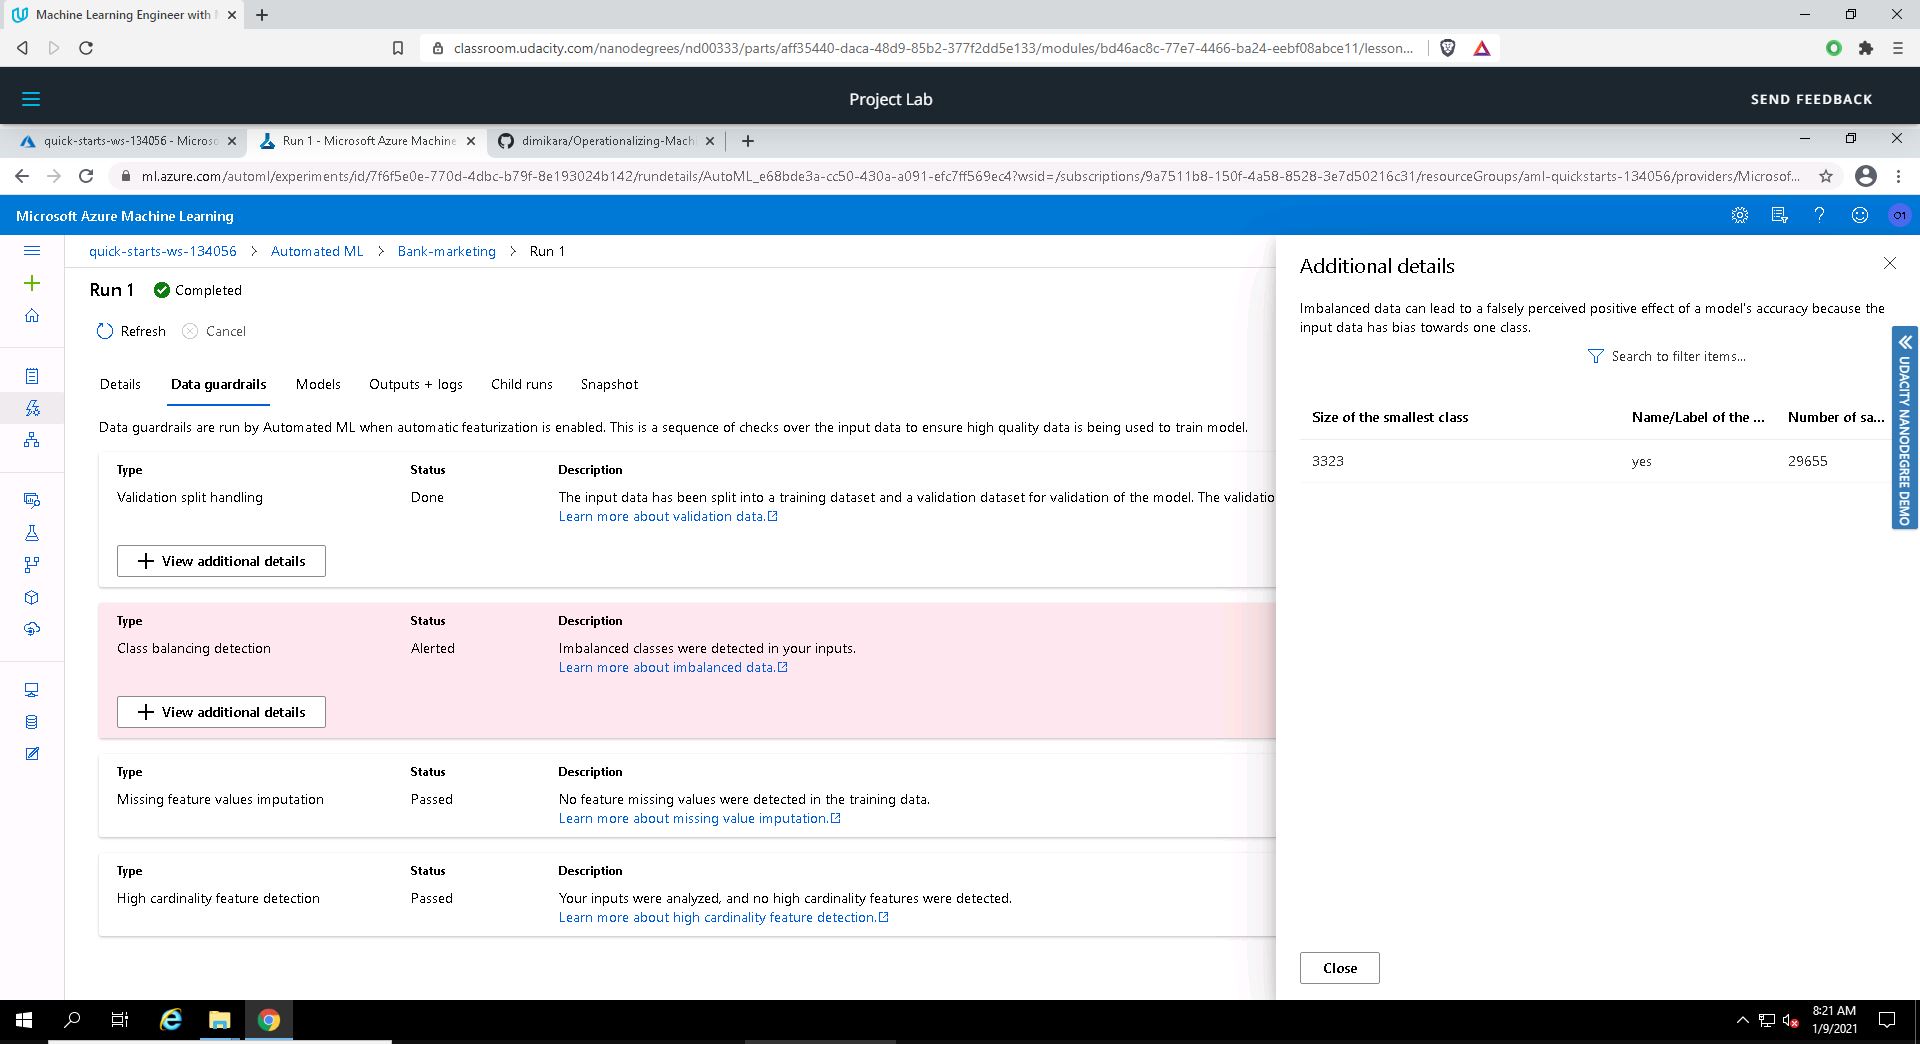
Task: Click the Experiments flask icon
Action: click(x=32, y=533)
